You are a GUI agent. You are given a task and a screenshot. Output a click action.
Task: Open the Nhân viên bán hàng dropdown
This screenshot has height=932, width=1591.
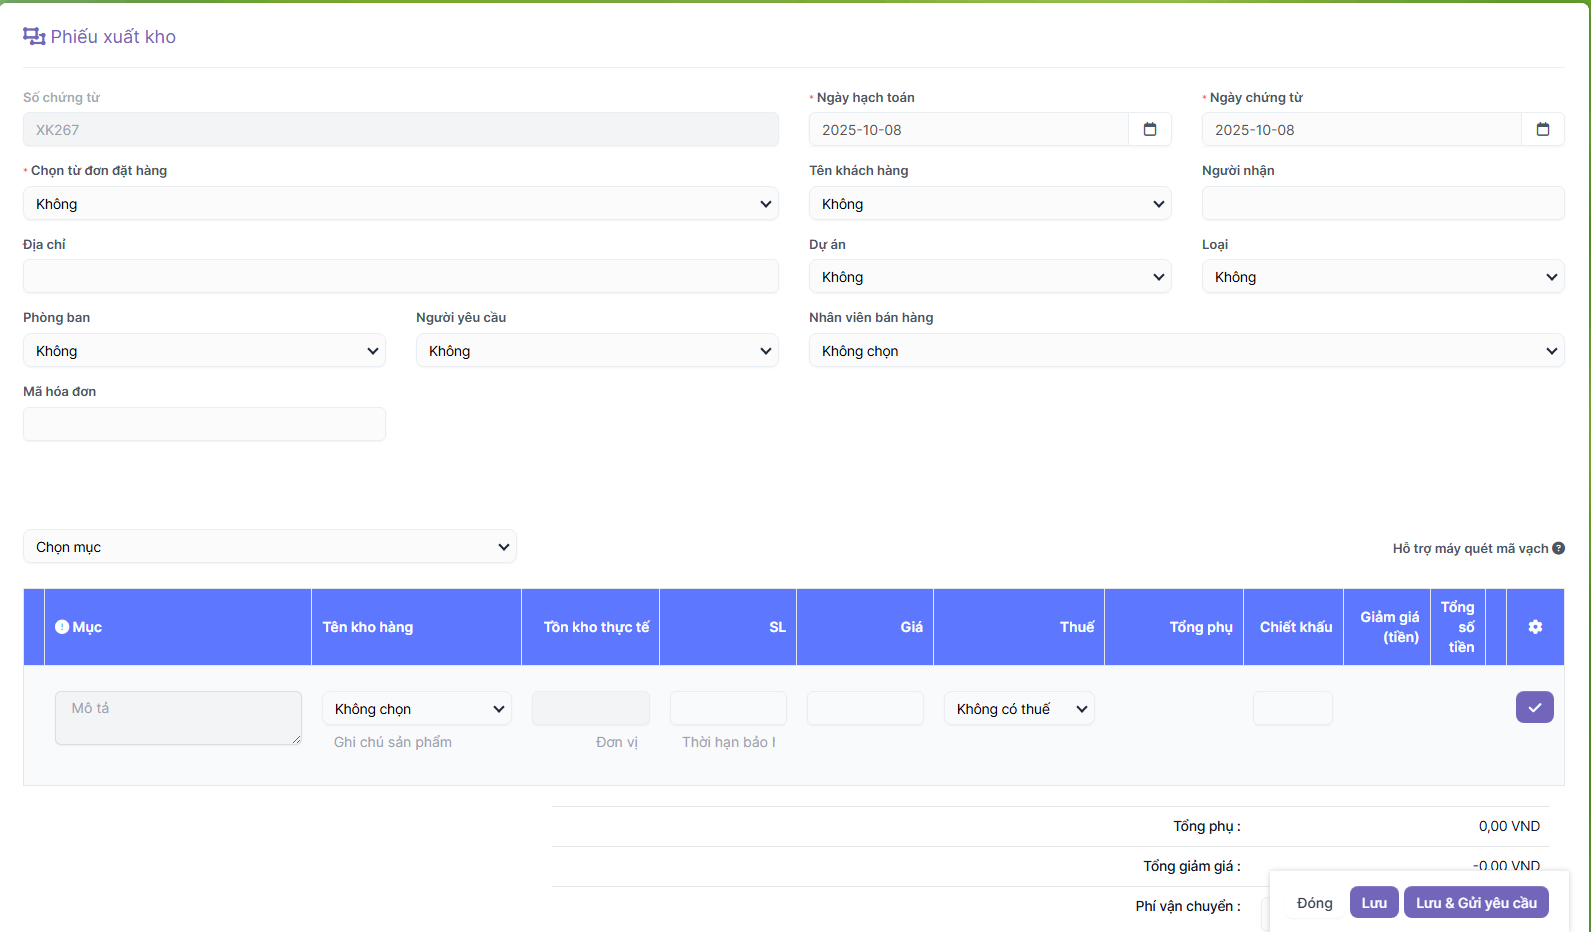(x=1186, y=351)
